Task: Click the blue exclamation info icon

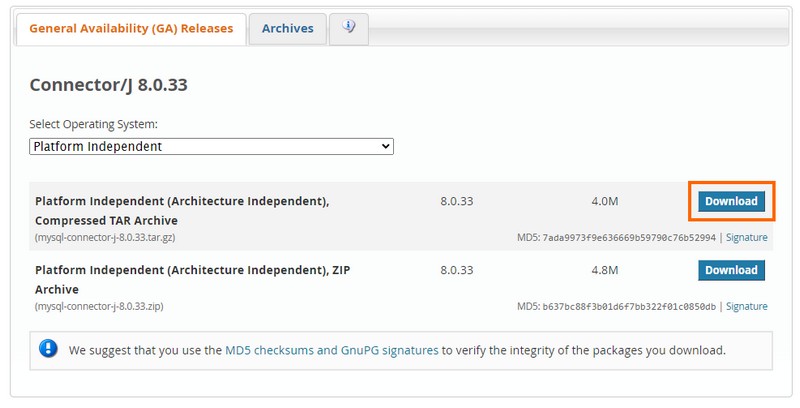Action: 48,349
